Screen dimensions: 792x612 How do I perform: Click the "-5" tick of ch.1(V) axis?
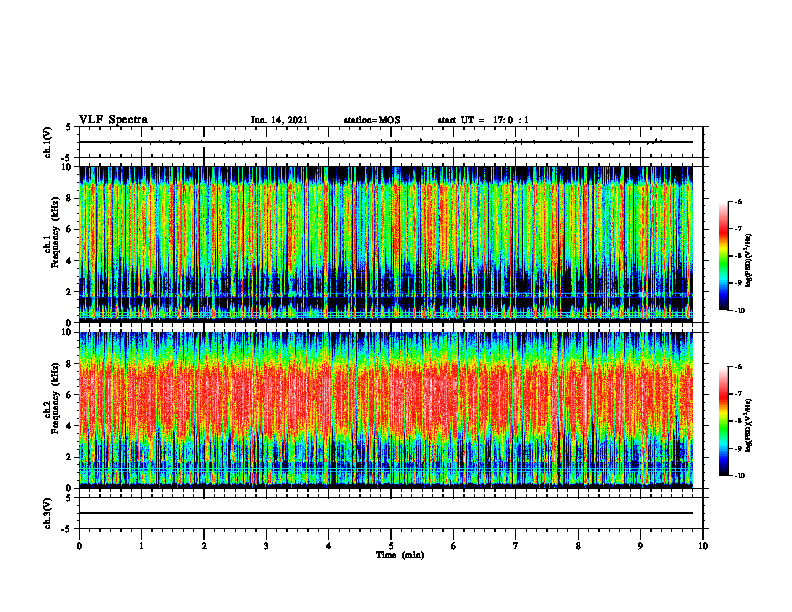(x=68, y=158)
